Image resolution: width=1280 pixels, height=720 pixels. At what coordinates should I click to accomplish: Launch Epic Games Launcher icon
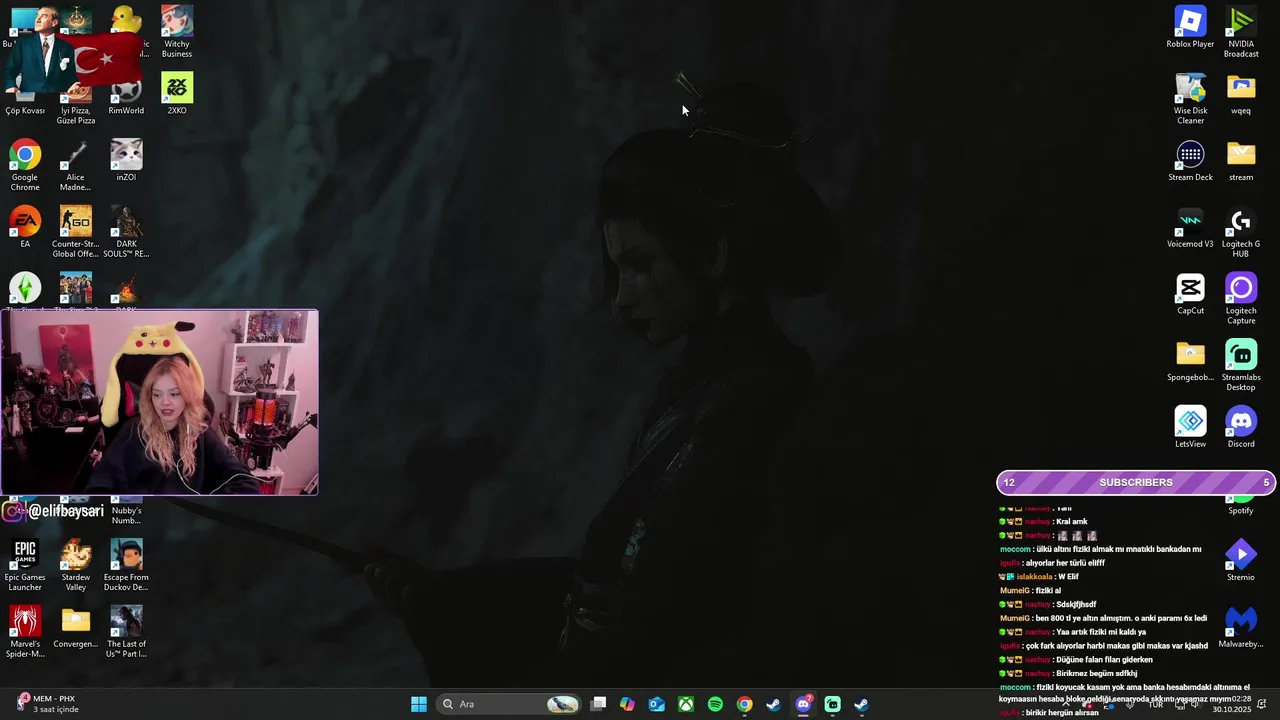[x=25, y=565]
